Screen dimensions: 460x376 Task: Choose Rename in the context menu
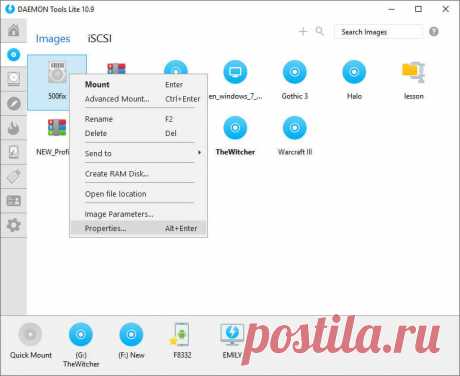coord(139,119)
